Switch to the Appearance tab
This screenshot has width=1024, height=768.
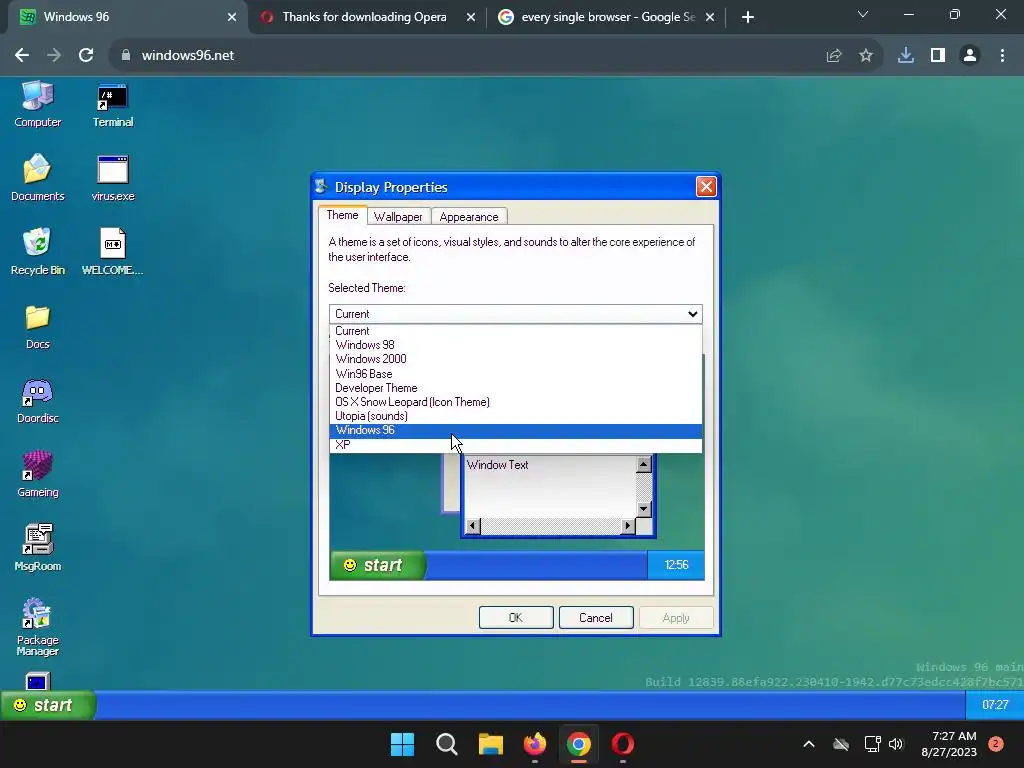point(469,217)
